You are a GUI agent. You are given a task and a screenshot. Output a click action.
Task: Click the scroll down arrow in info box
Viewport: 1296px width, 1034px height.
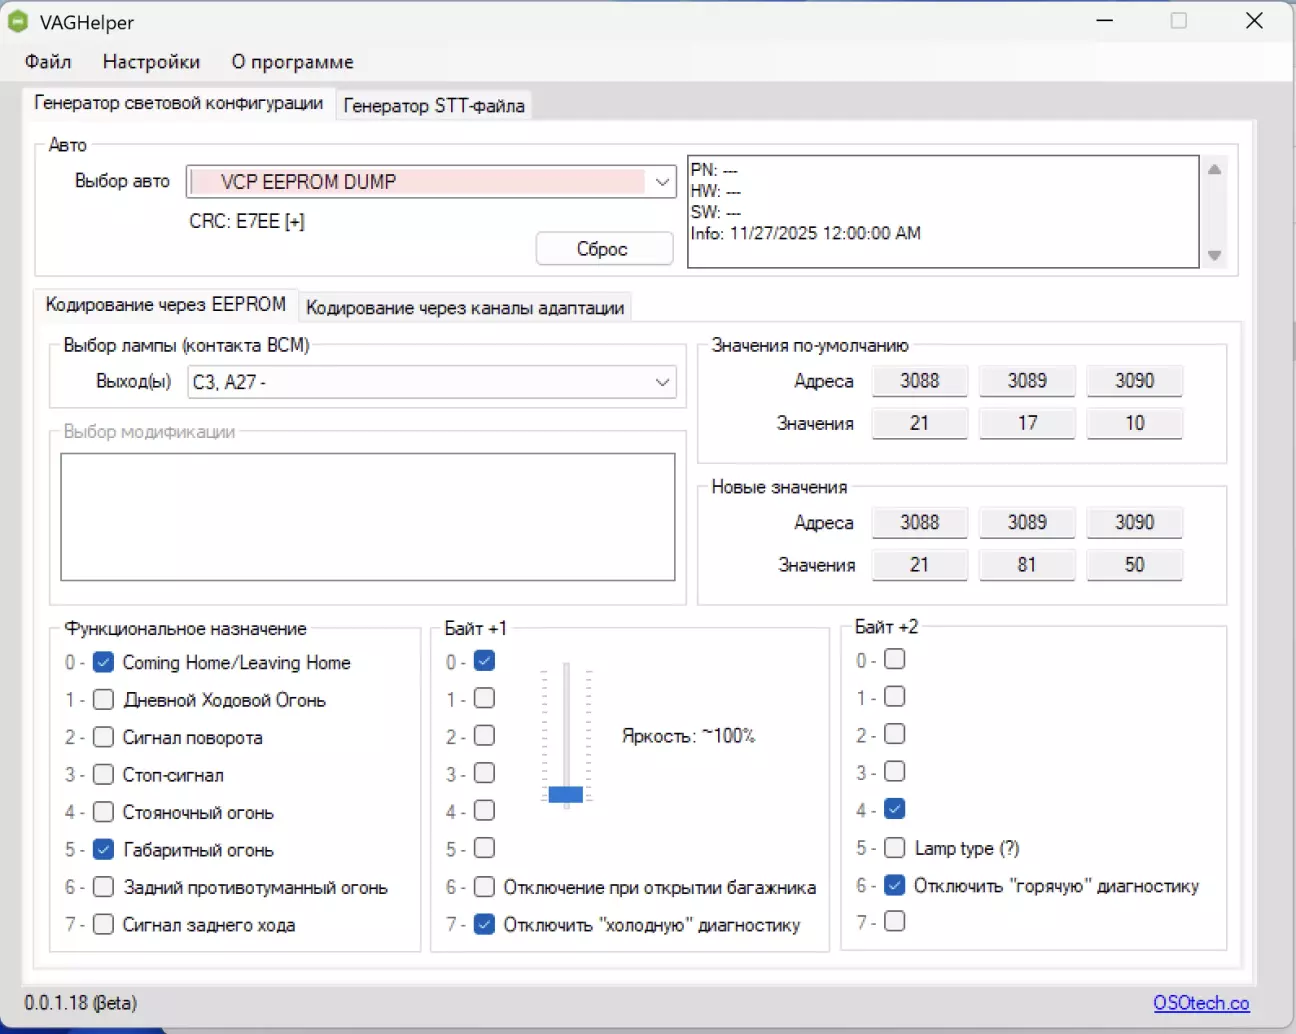[1214, 255]
